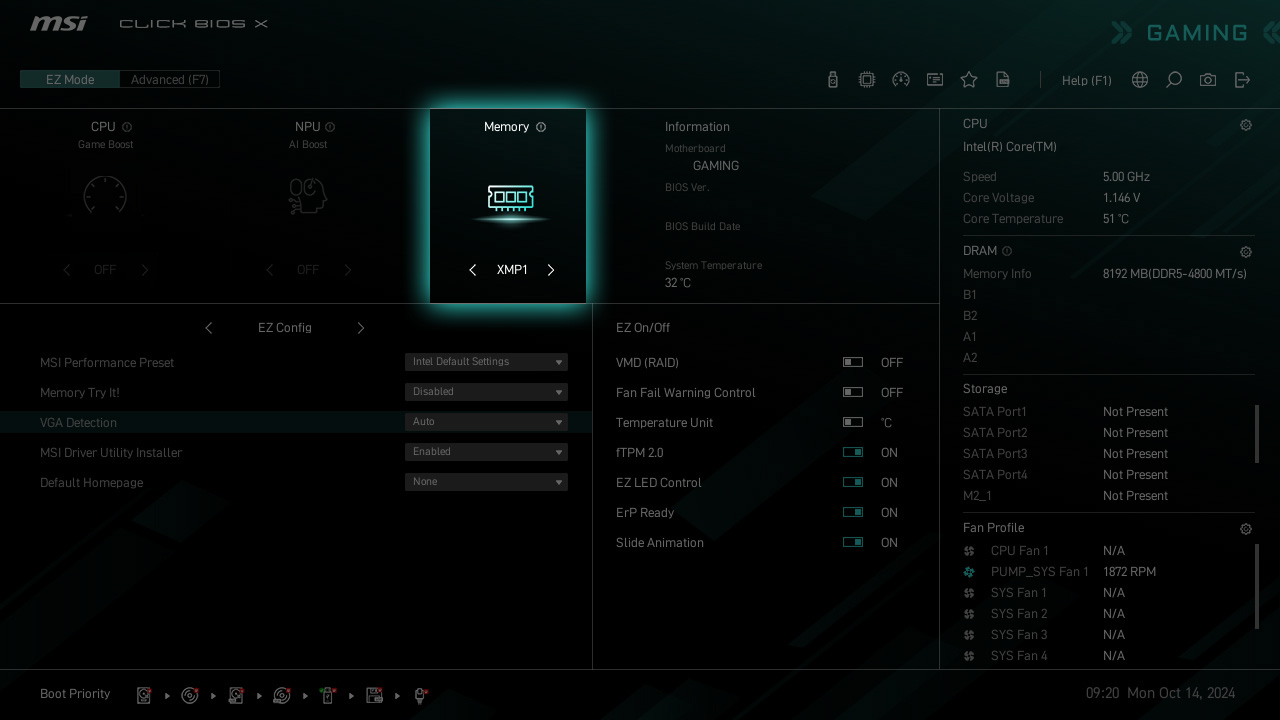The image size is (1280, 720).
Task: Click the globe language icon
Action: click(1140, 80)
